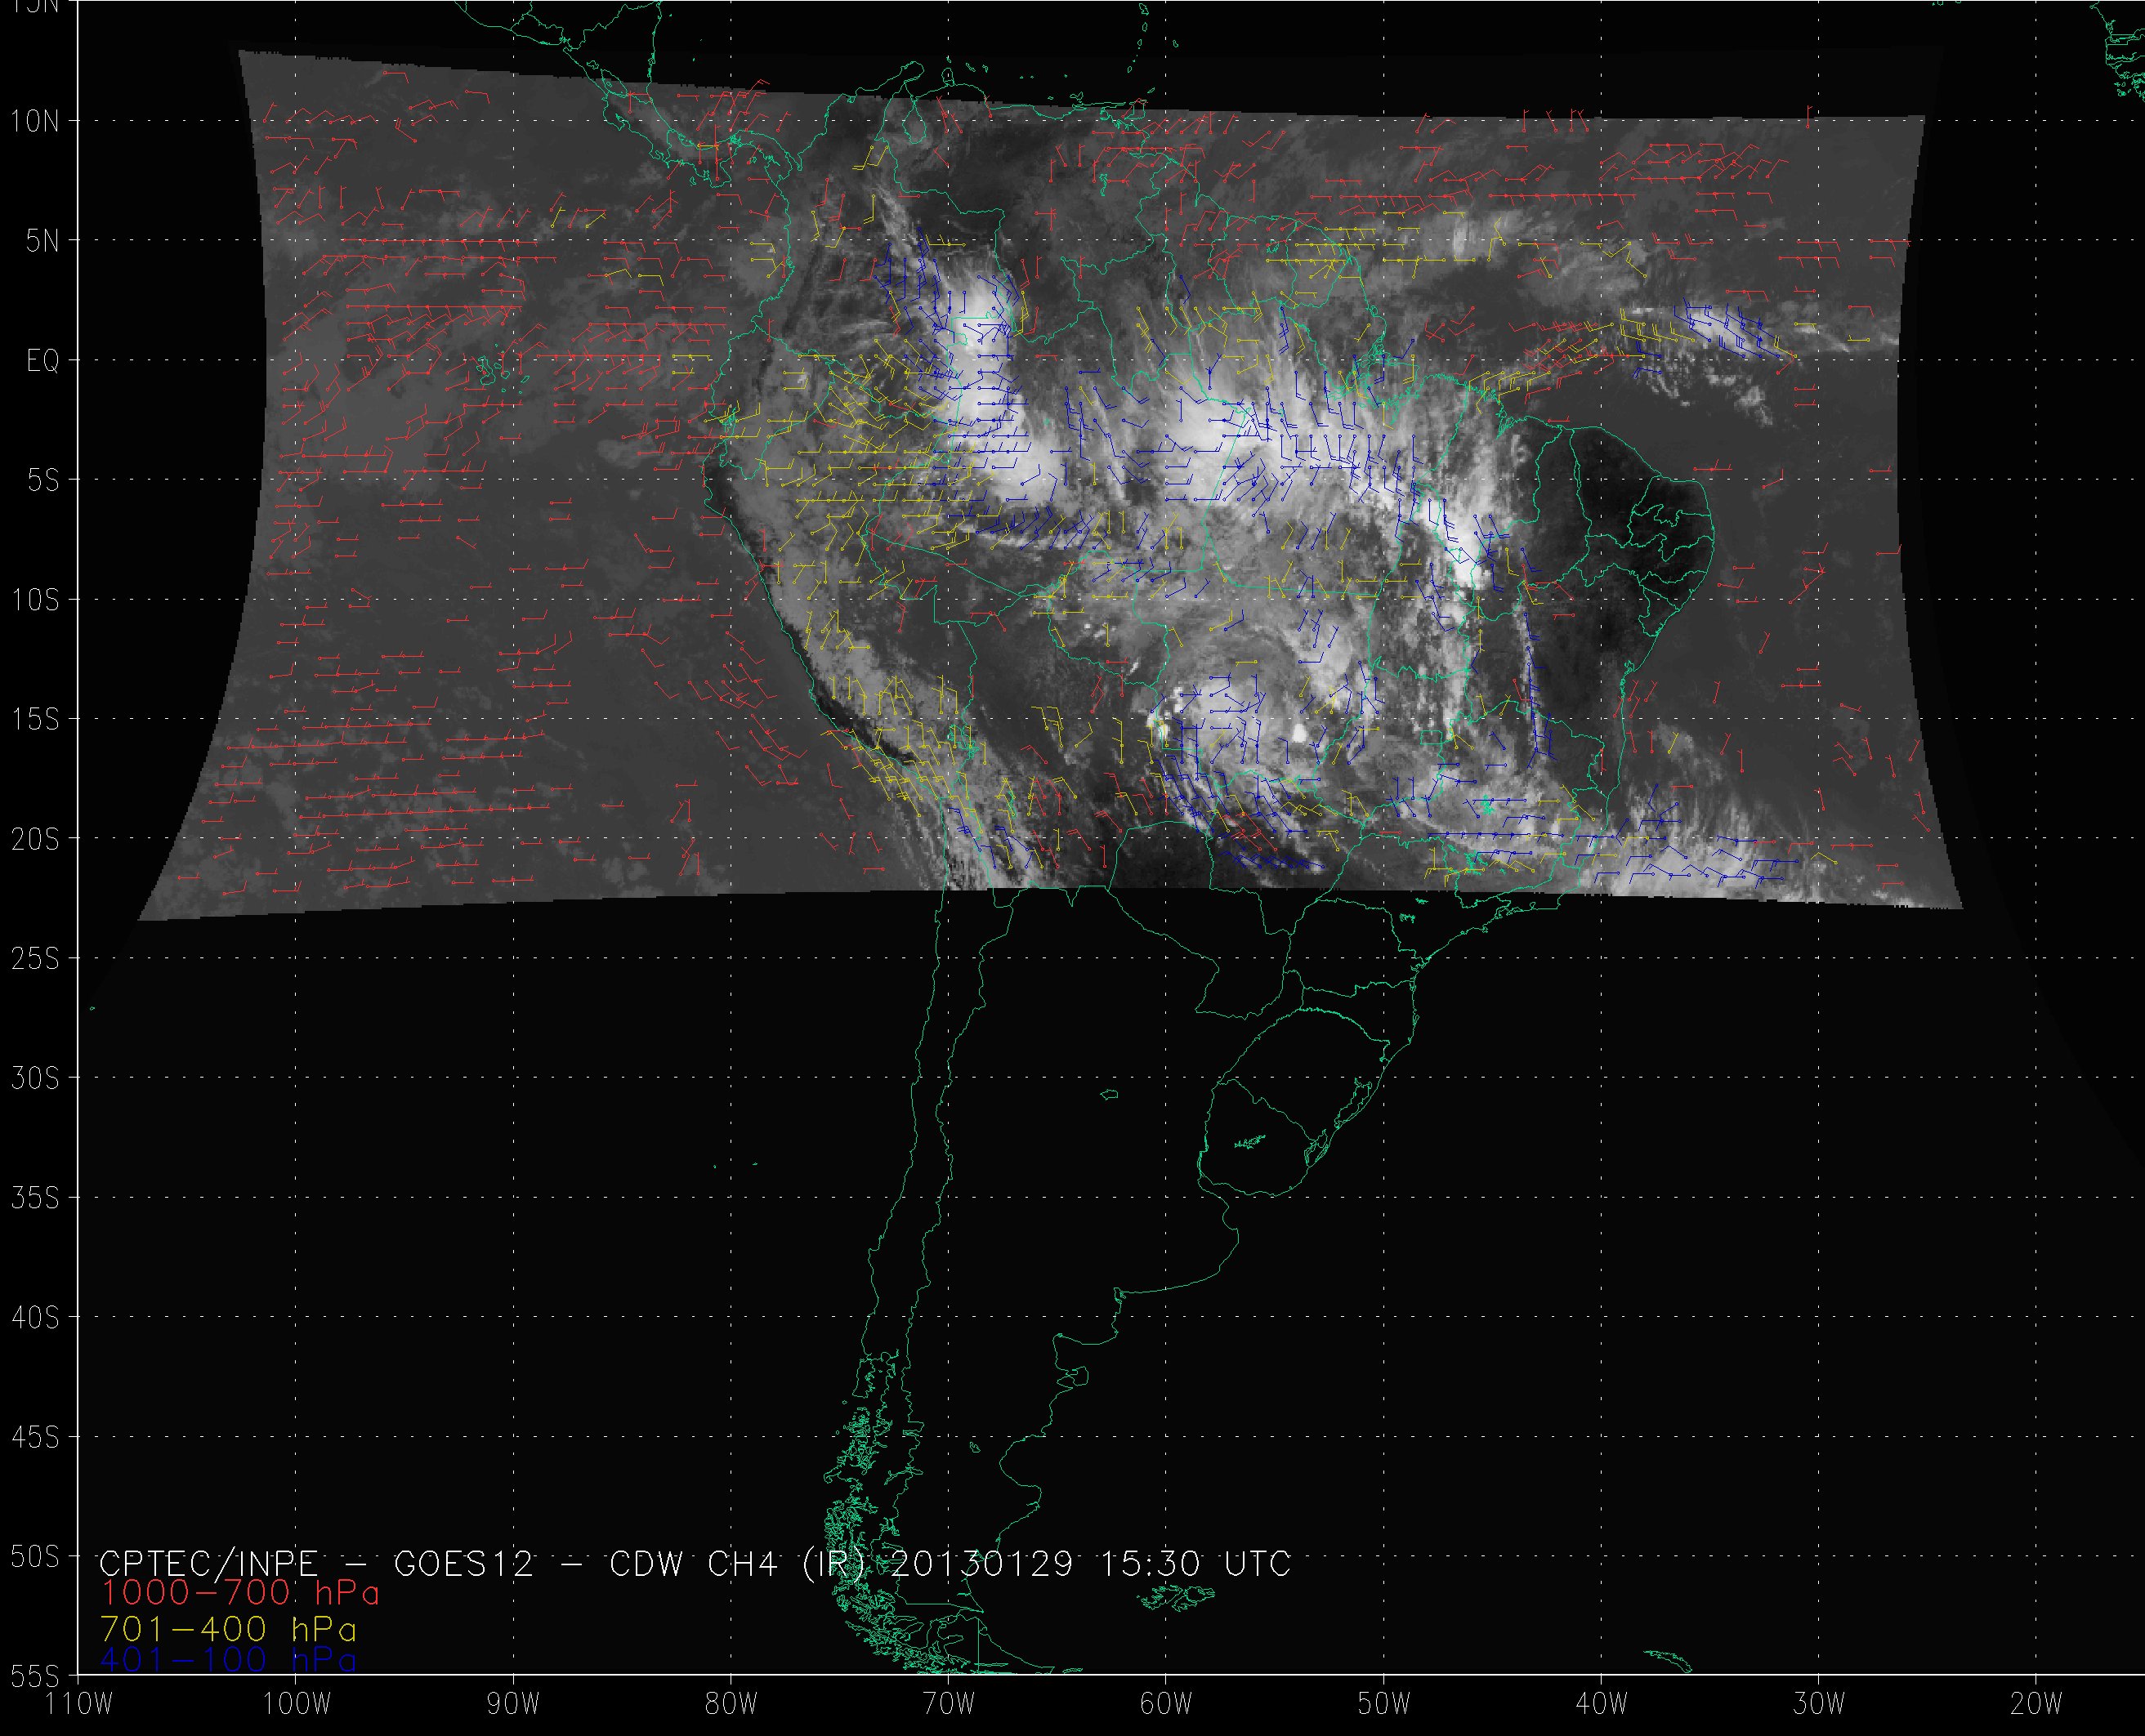The height and width of the screenshot is (1736, 2145).
Task: Click the 90W longitude axis label
Action: point(513,1703)
